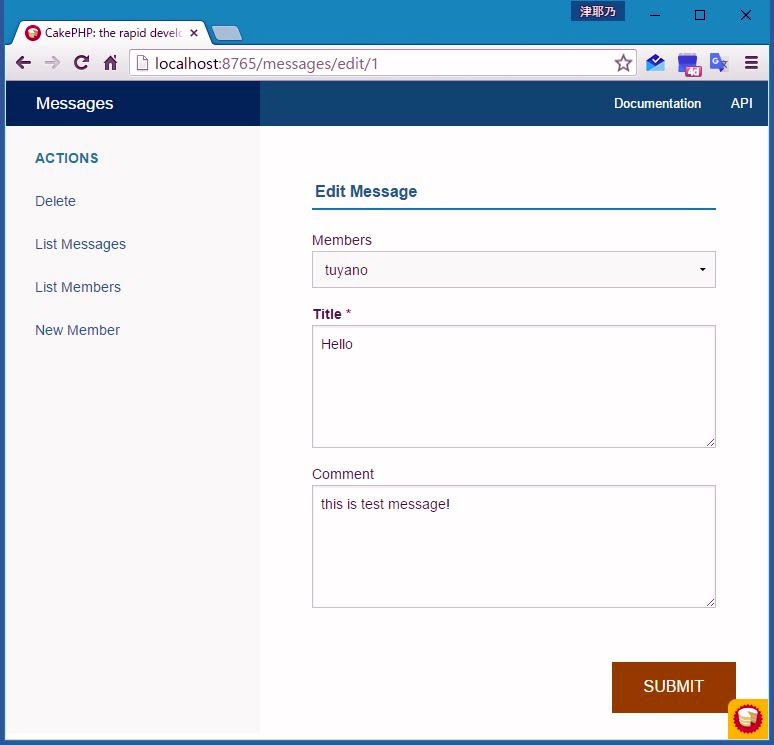Open the Google Translate extension icon
This screenshot has height=745, width=774.
[718, 63]
